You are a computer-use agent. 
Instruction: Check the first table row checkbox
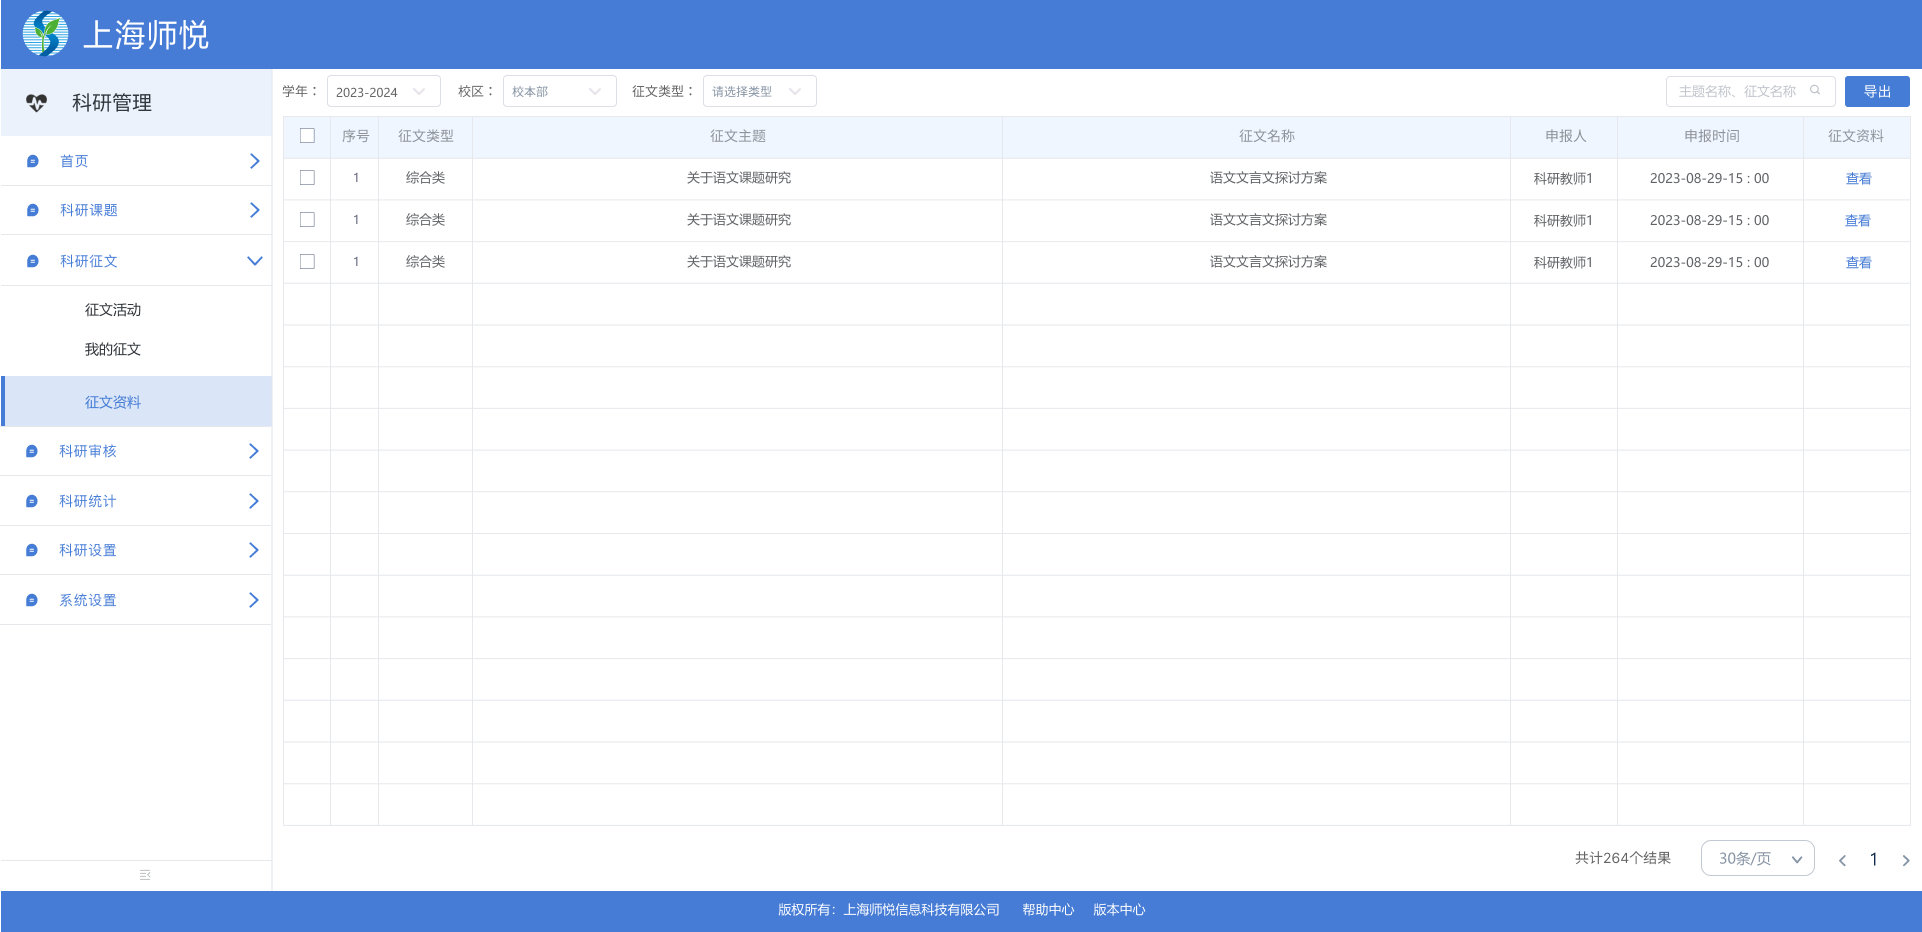click(x=307, y=178)
